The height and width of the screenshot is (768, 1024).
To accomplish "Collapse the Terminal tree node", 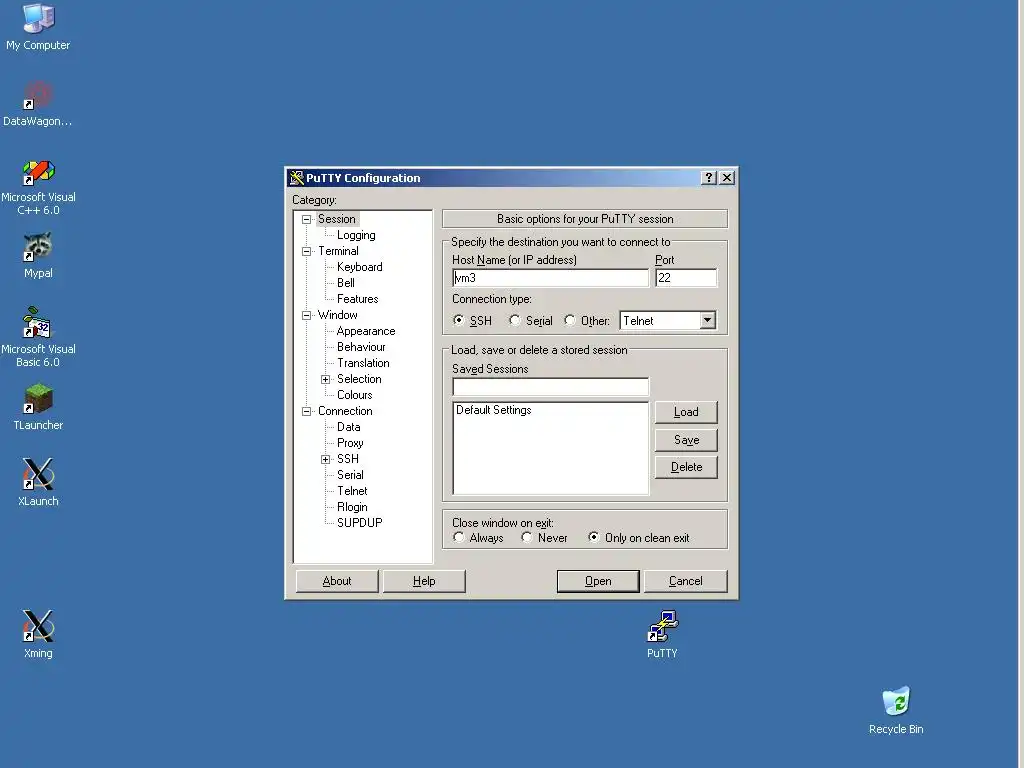I will click(x=306, y=251).
